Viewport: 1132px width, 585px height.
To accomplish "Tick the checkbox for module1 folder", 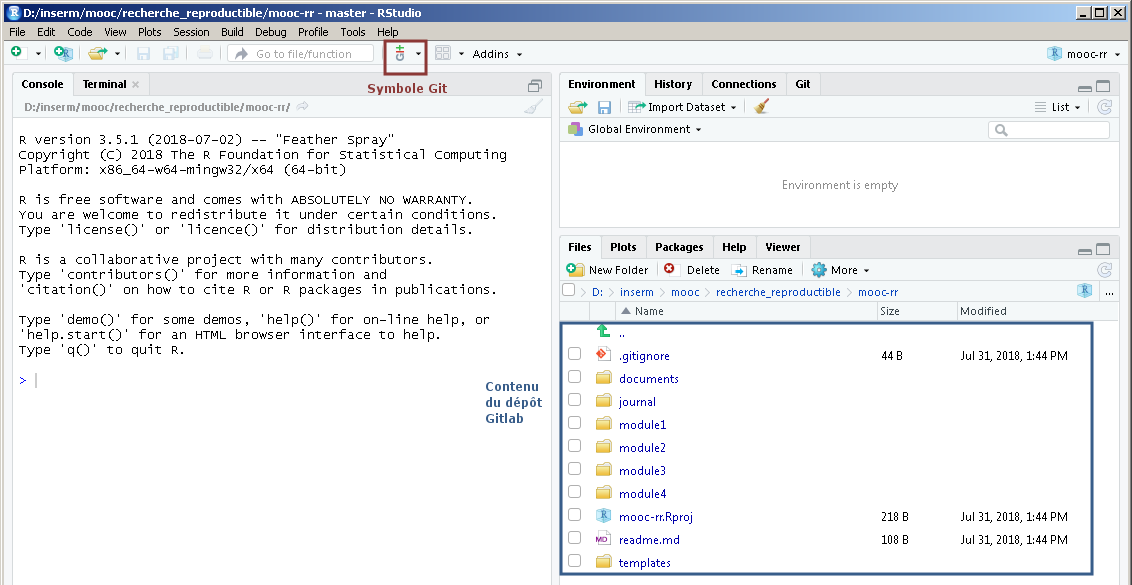I will pos(574,424).
